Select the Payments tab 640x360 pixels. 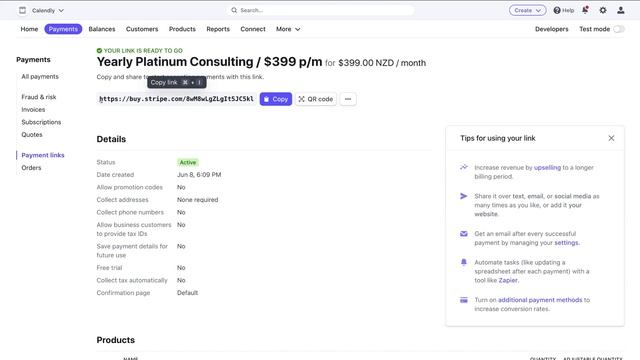63,29
